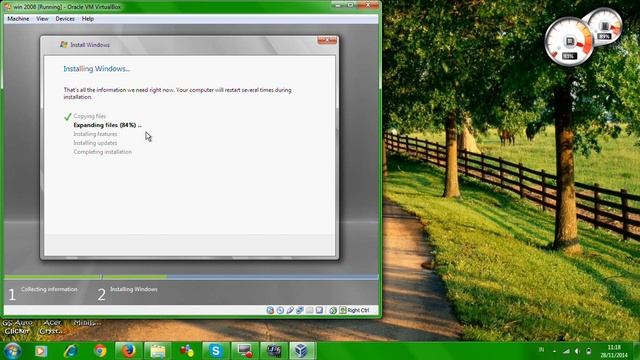Open the Machine menu in VirtualBox

[x=18, y=19]
